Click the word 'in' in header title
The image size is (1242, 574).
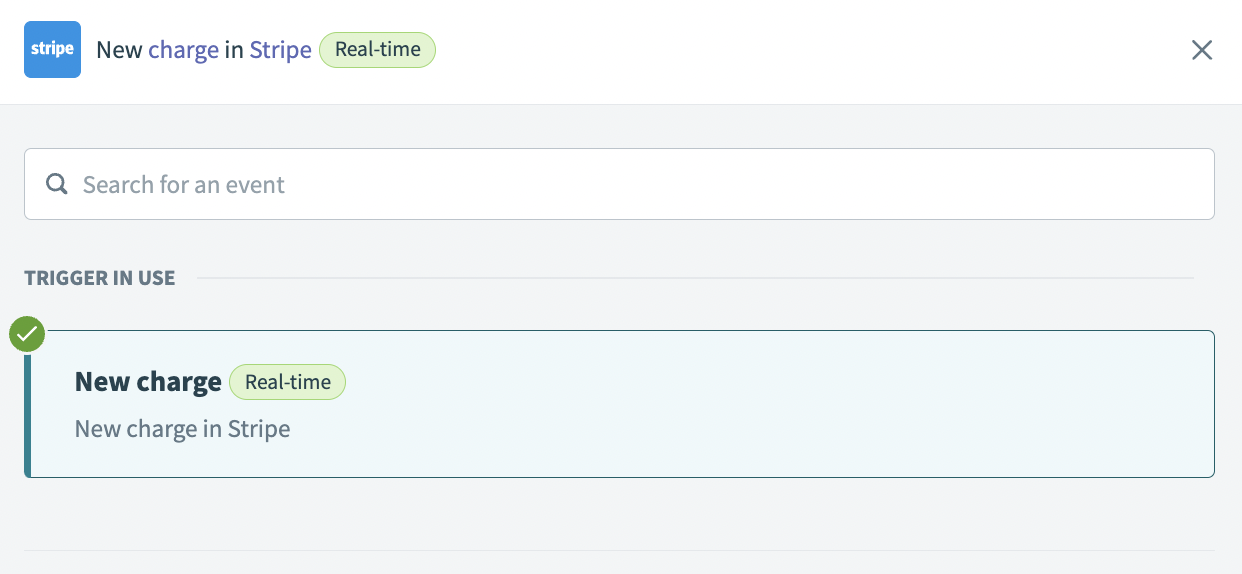tap(234, 50)
